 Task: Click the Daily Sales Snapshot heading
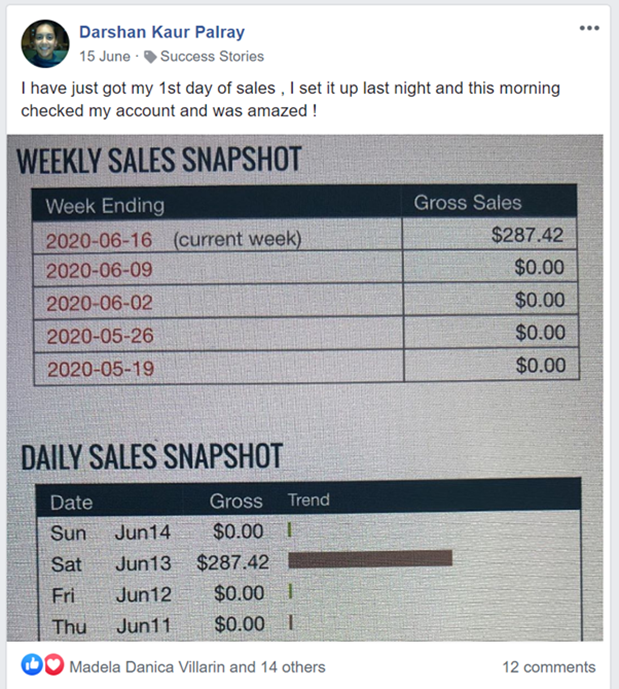pyautogui.click(x=151, y=458)
